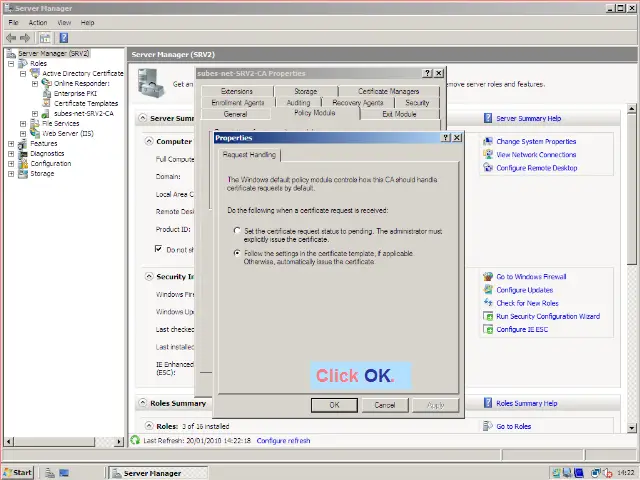Viewport: 640px width, 480px height.
Task: Open the Configure refresh link
Action: [283, 440]
